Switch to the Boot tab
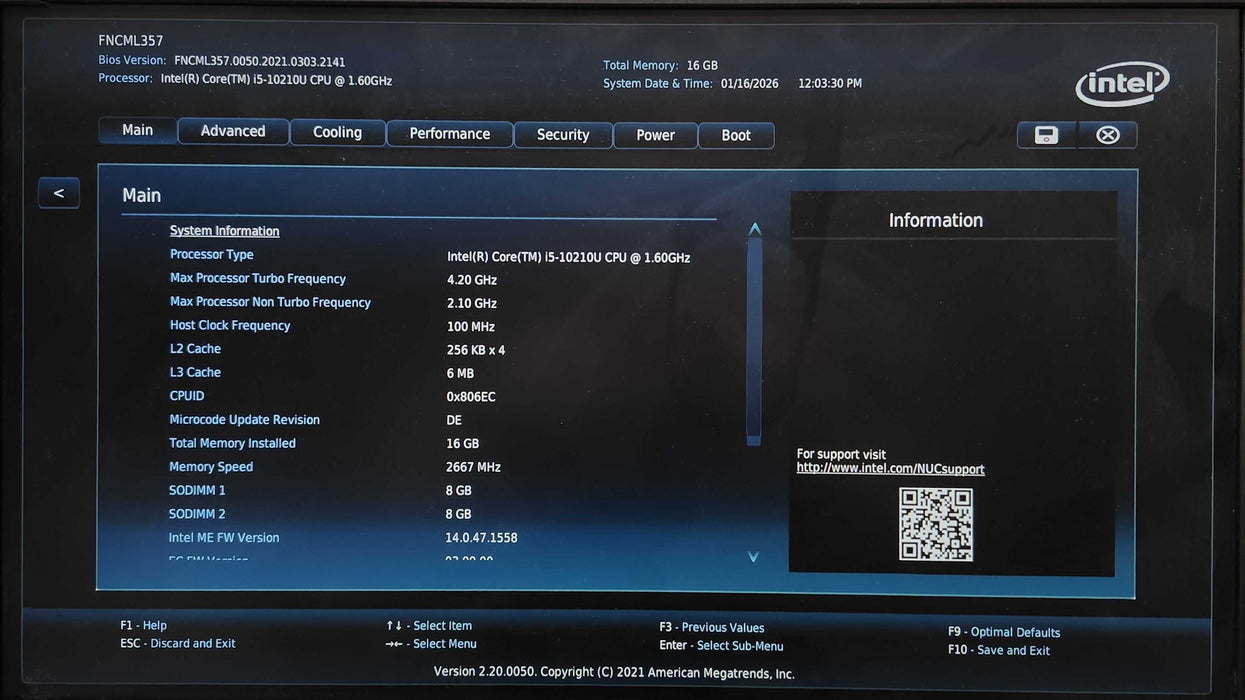Screen dimensions: 1245x700 736,136
